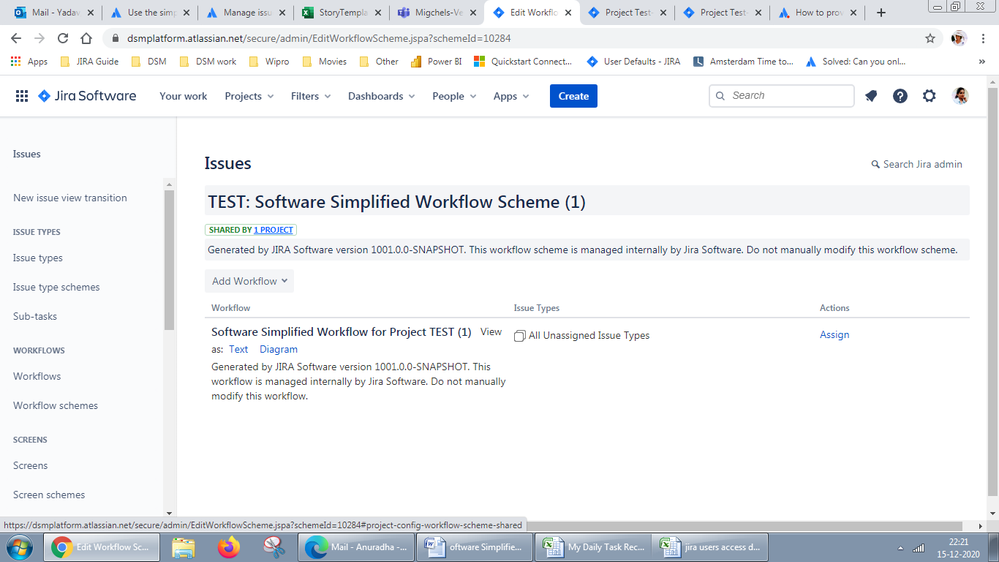Open the user profile avatar in Jira header
This screenshot has height=562, width=999.
(x=960, y=96)
